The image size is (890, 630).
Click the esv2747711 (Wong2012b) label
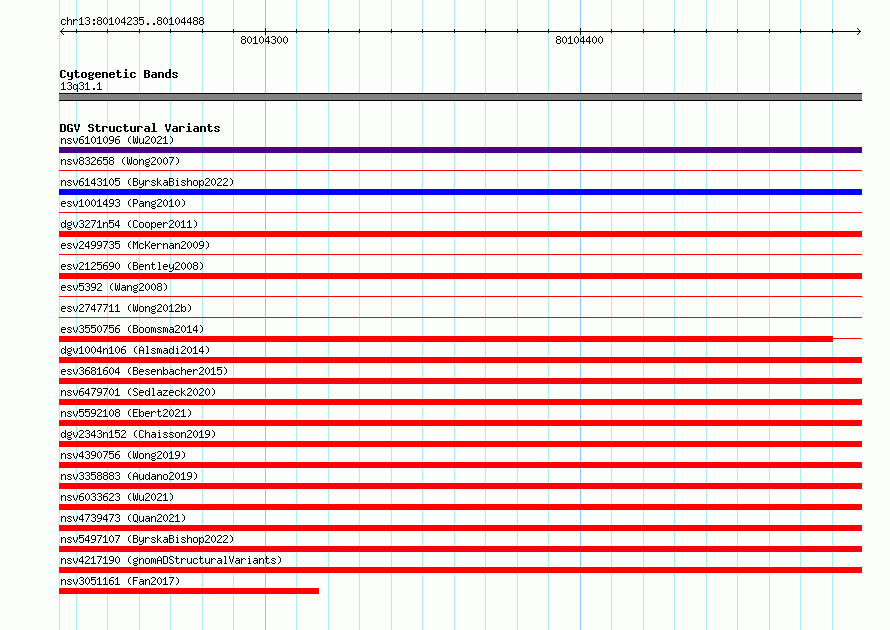(126, 308)
